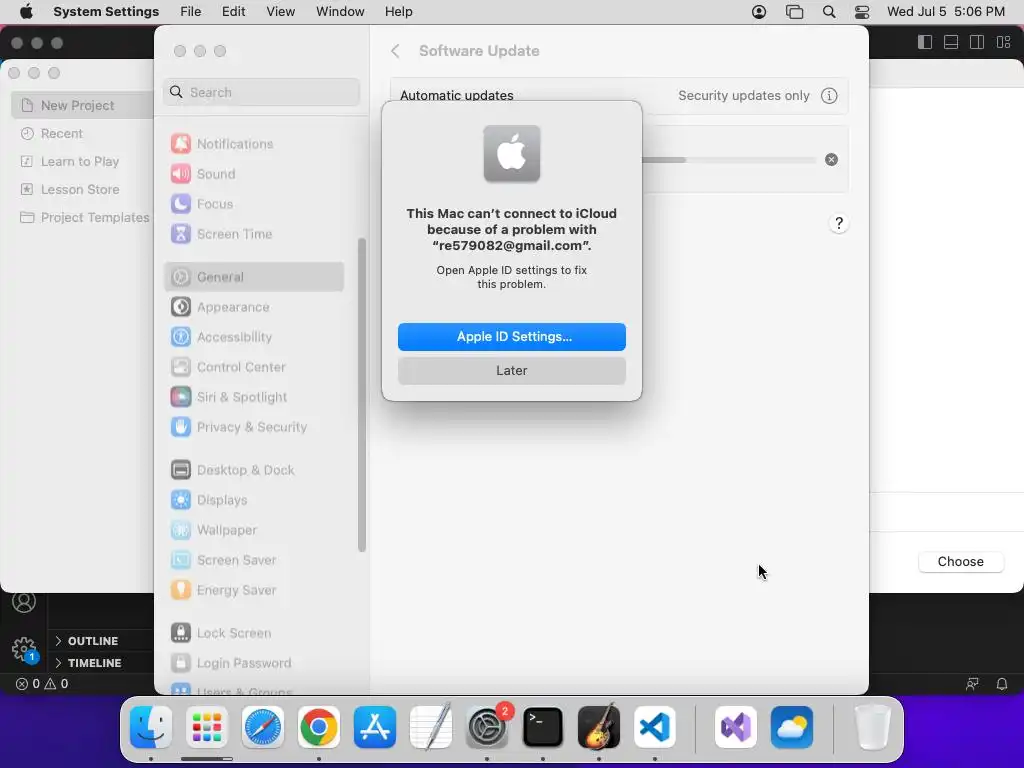Image resolution: width=1024 pixels, height=768 pixels.
Task: Click the update download progress bar
Action: [728, 160]
